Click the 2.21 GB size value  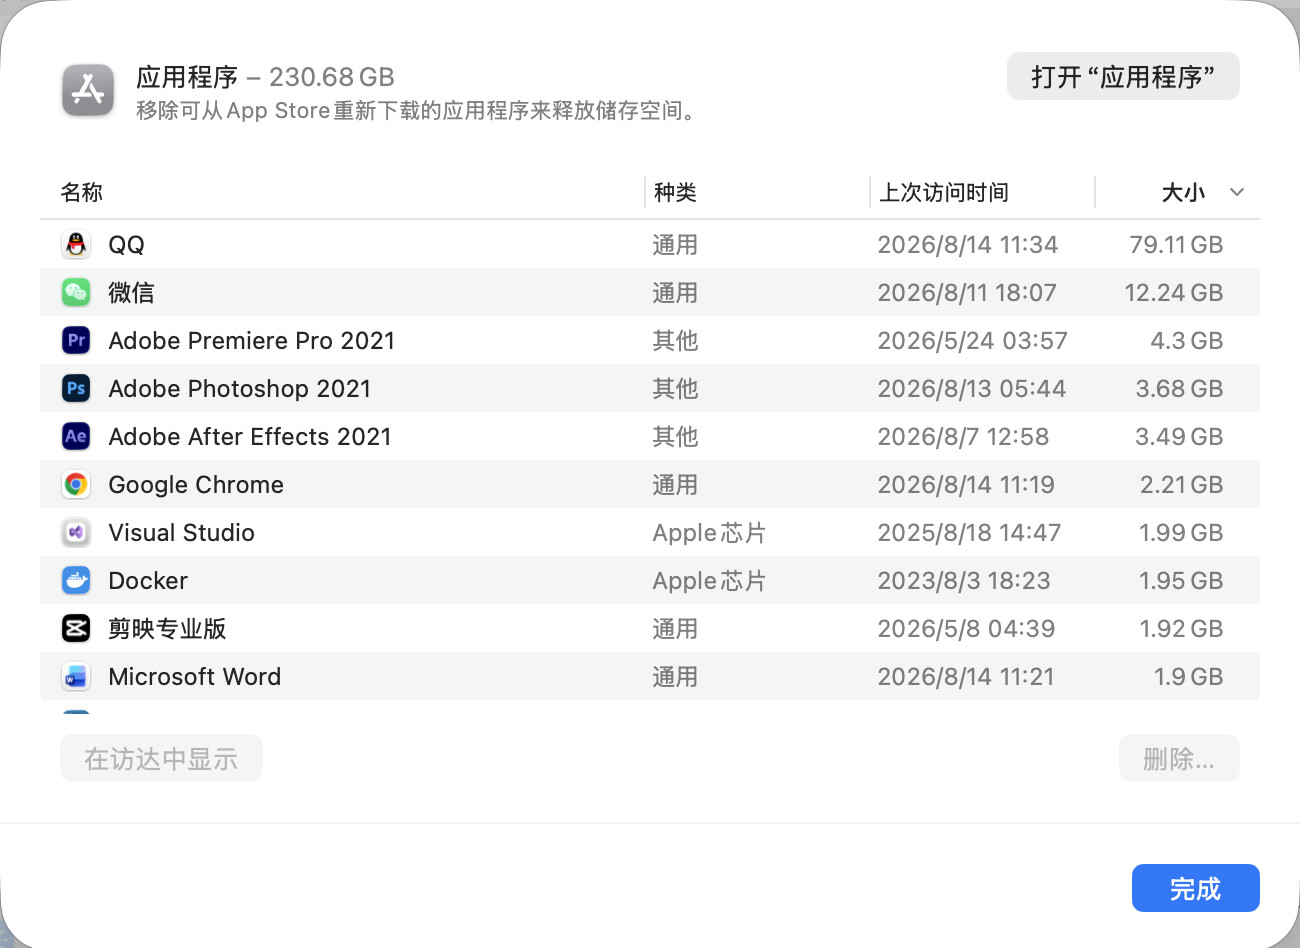(1182, 484)
